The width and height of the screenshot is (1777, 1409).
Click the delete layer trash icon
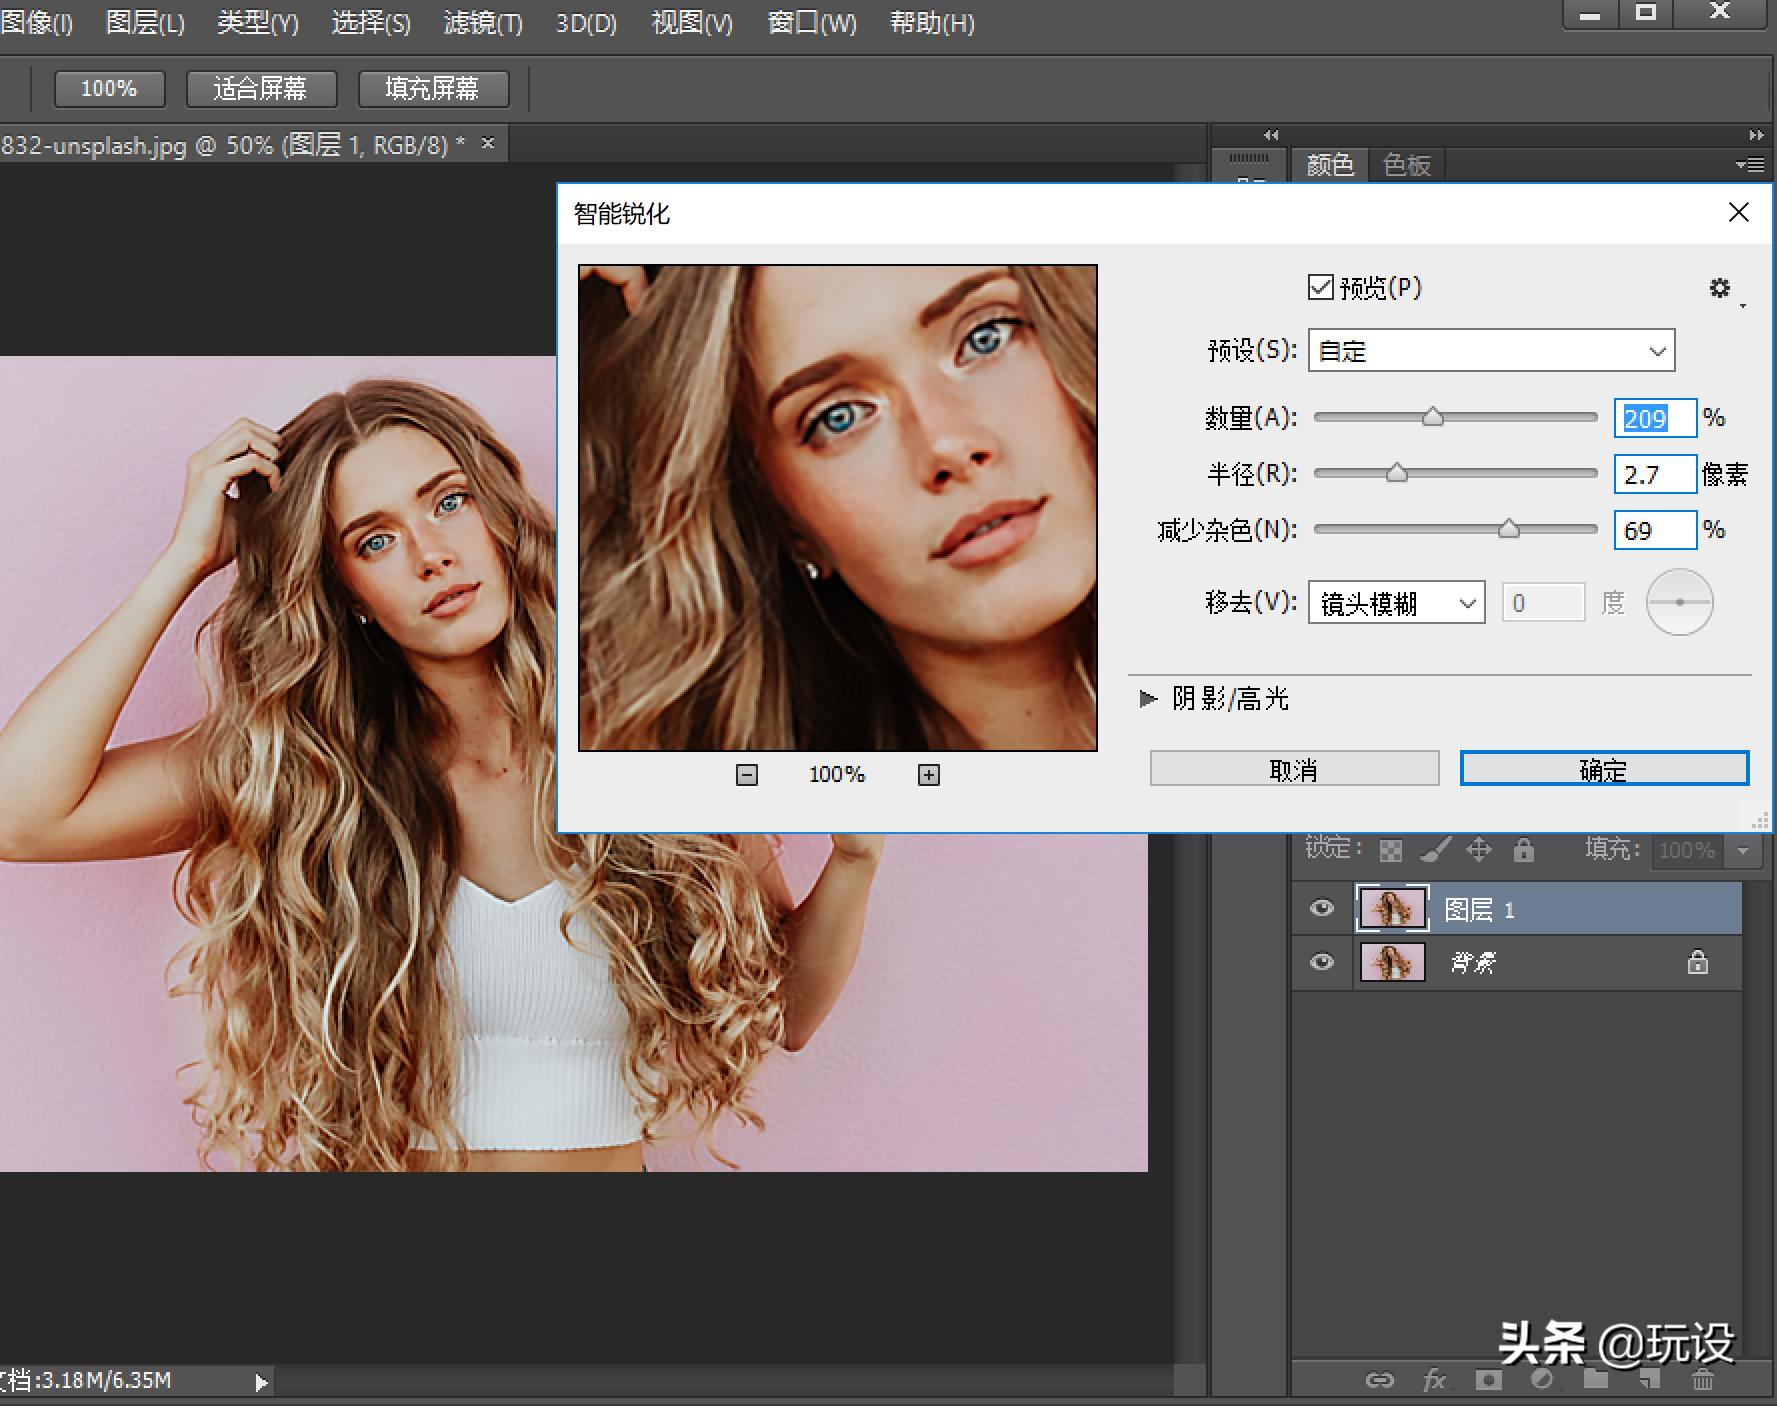(1702, 1381)
